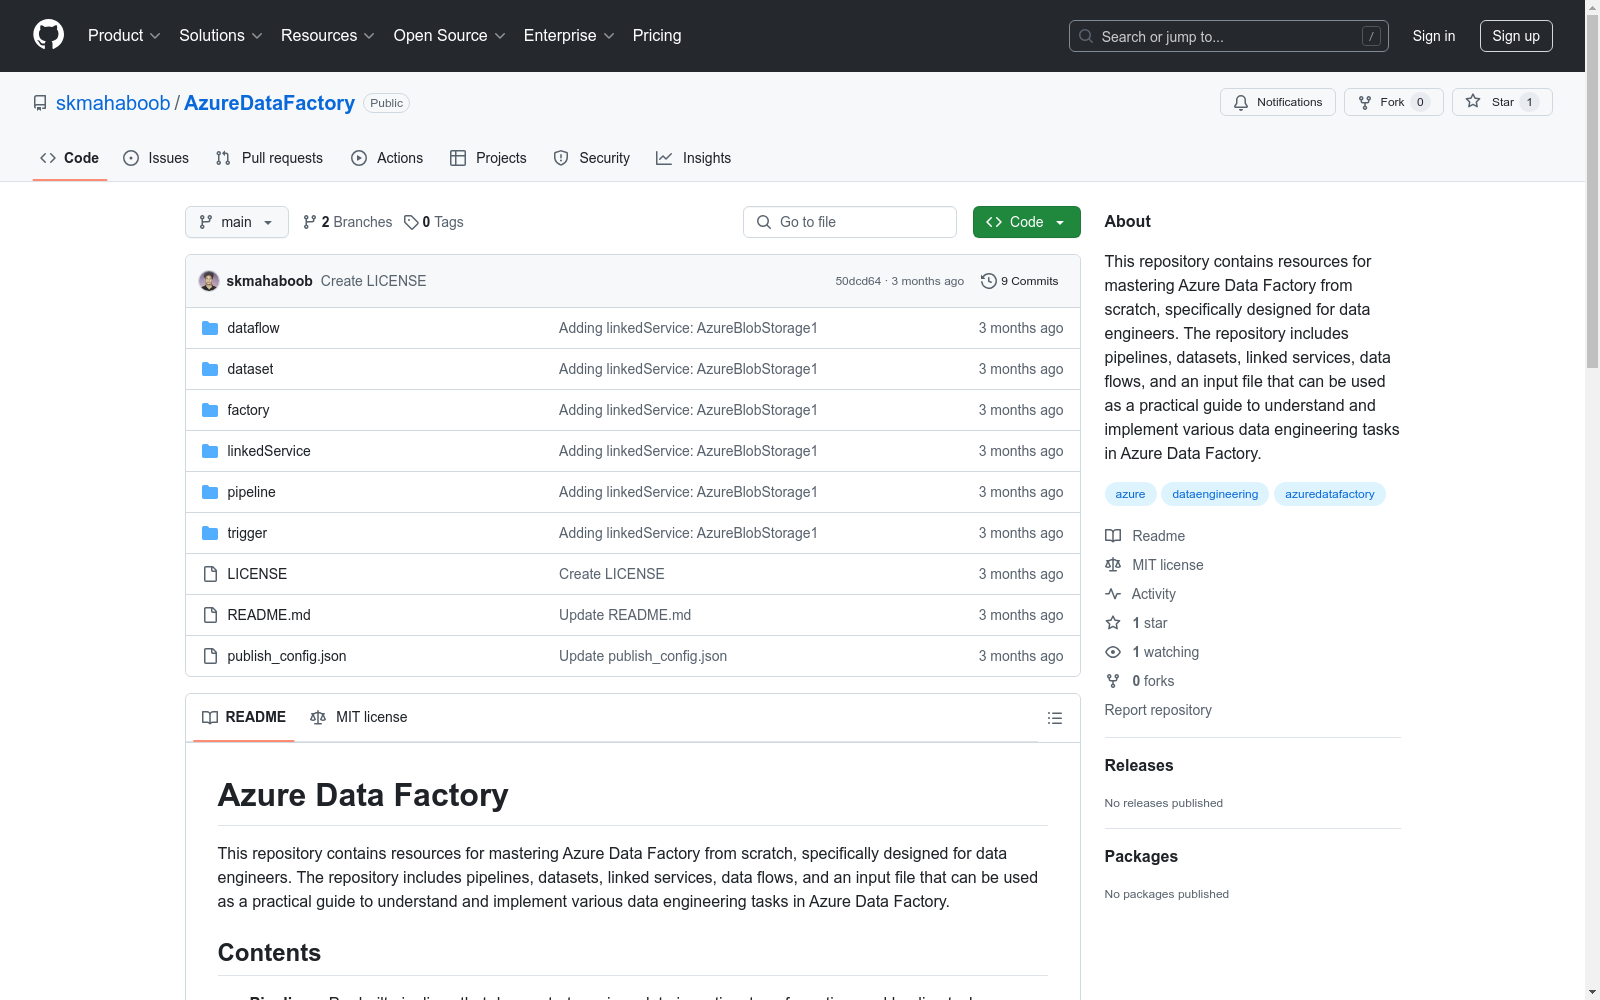Image resolution: width=1600 pixels, height=1000 pixels.
Task: Click the star icon beside 1 star
Action: 1113,623
